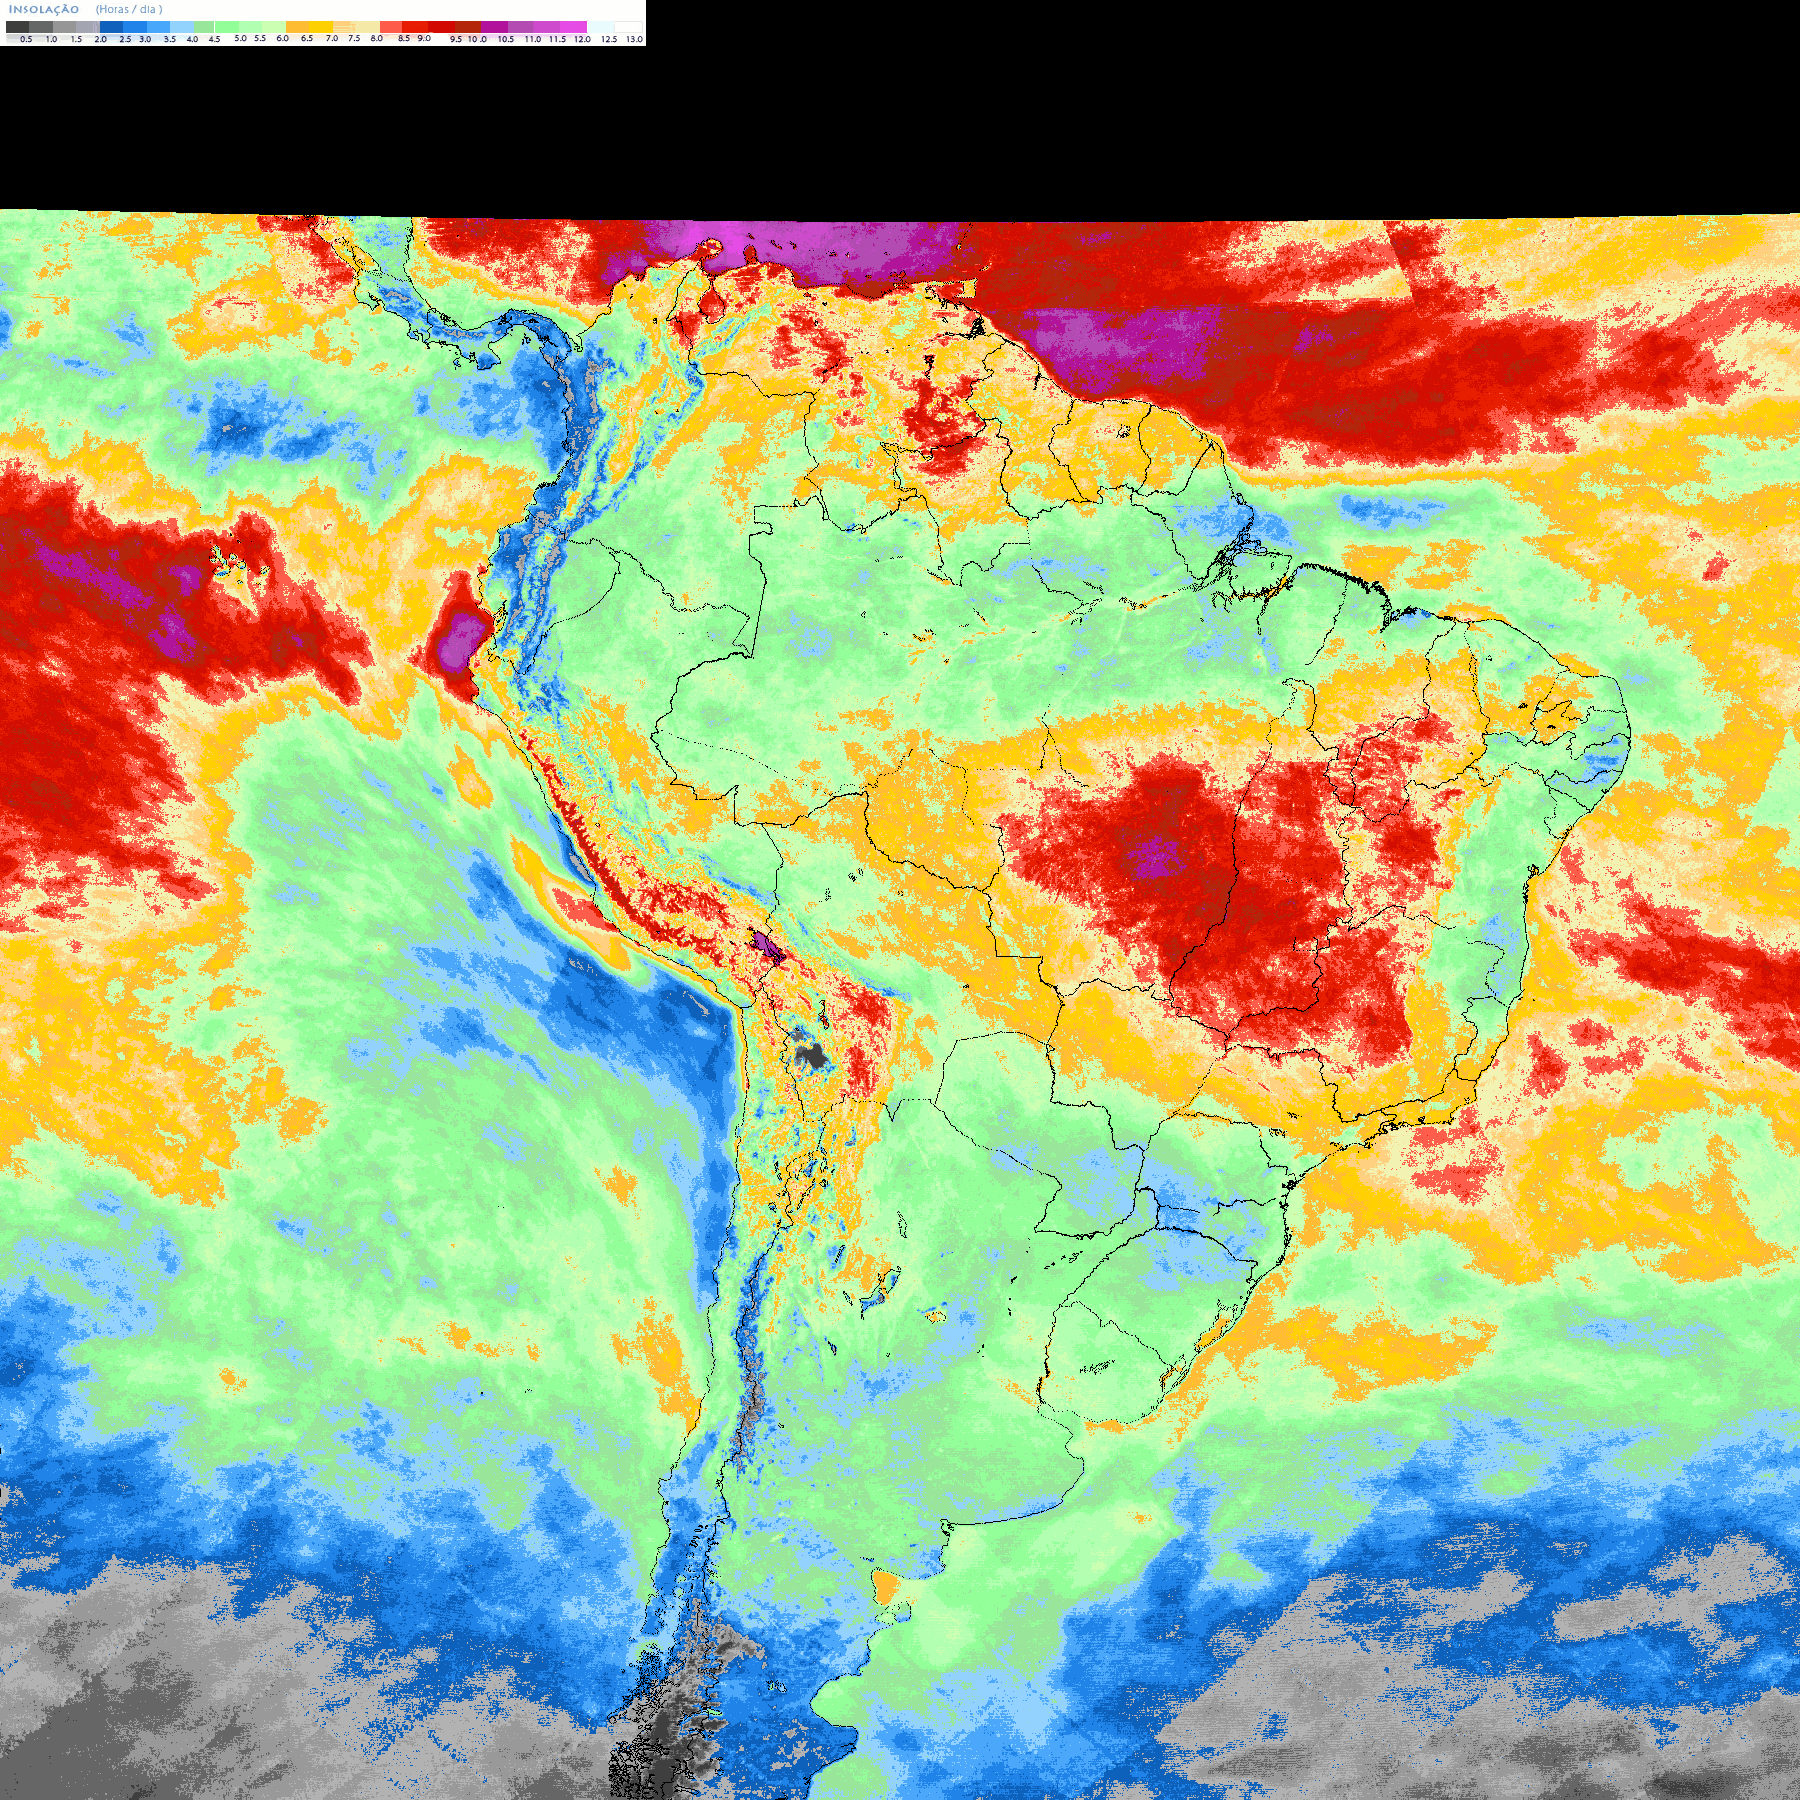
Task: Click the '10.0' legend value
Action: [x=477, y=39]
